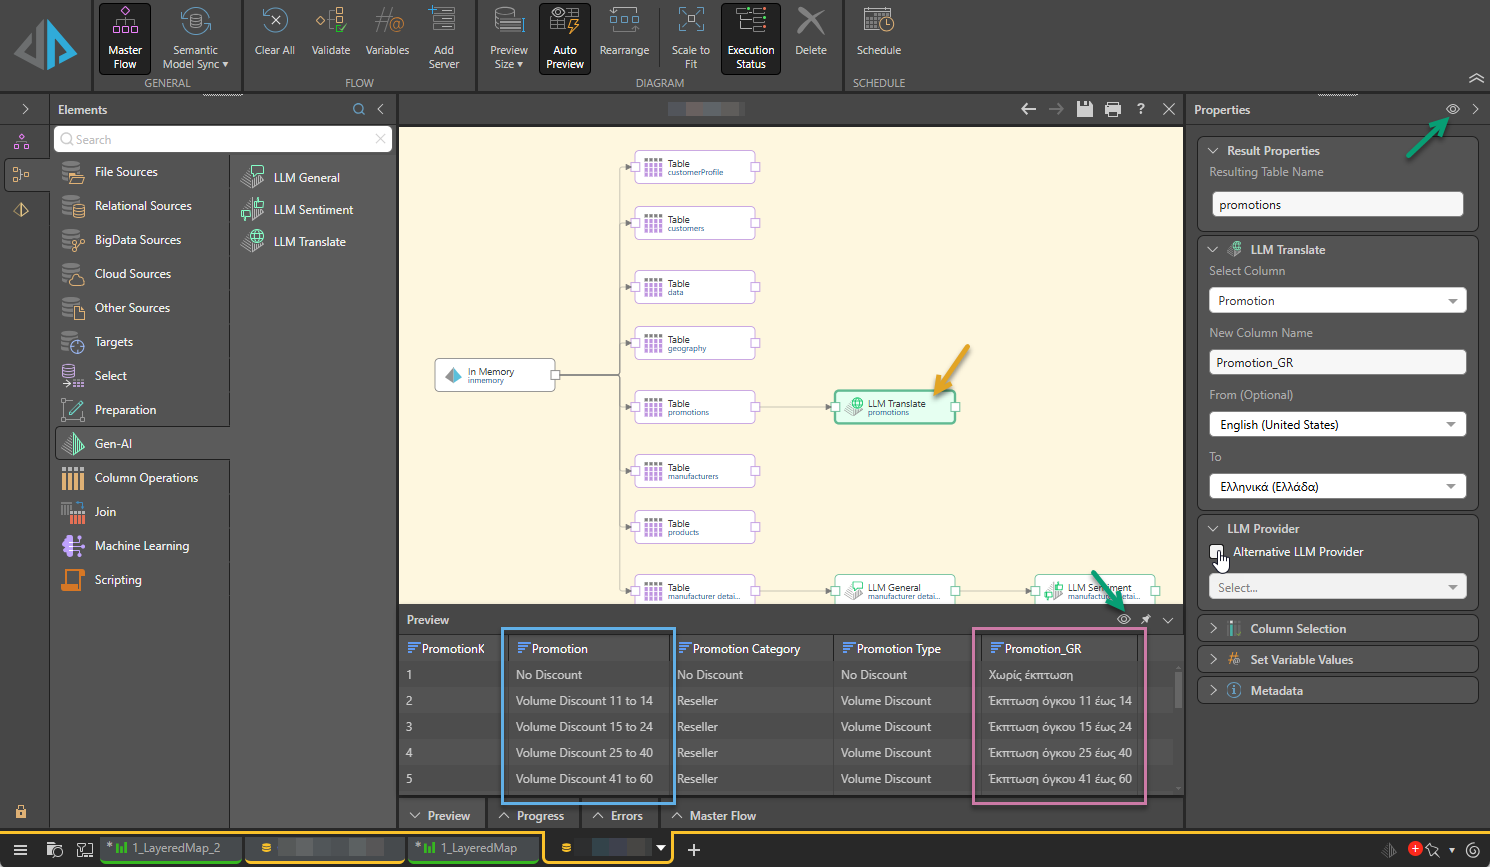1490x867 pixels.
Task: Open the Schedule tool
Action: (x=878, y=33)
